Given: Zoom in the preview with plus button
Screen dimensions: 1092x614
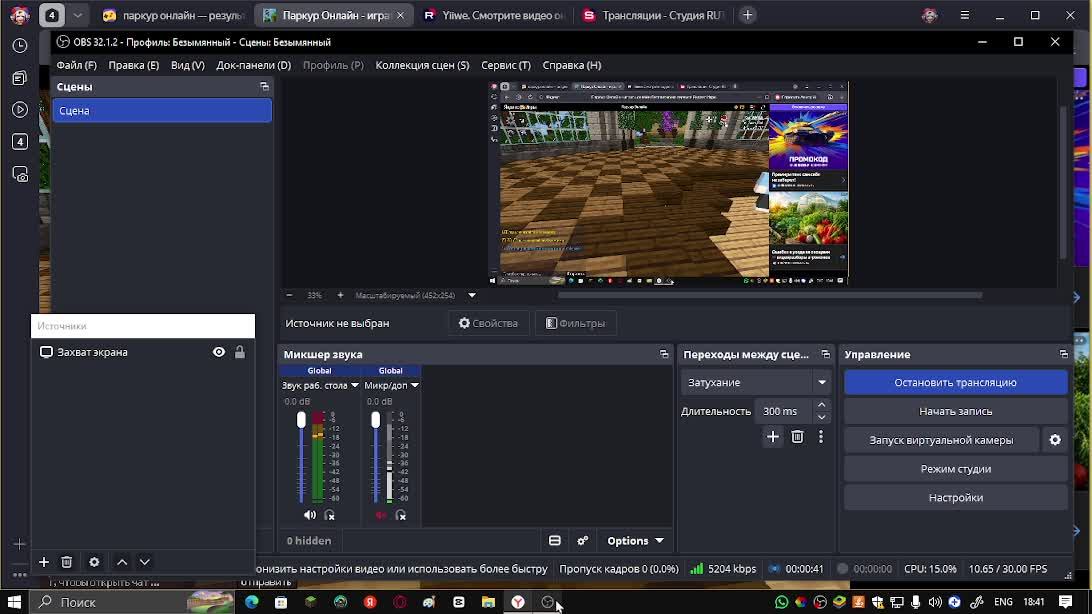Looking at the screenshot, I should (x=340, y=295).
